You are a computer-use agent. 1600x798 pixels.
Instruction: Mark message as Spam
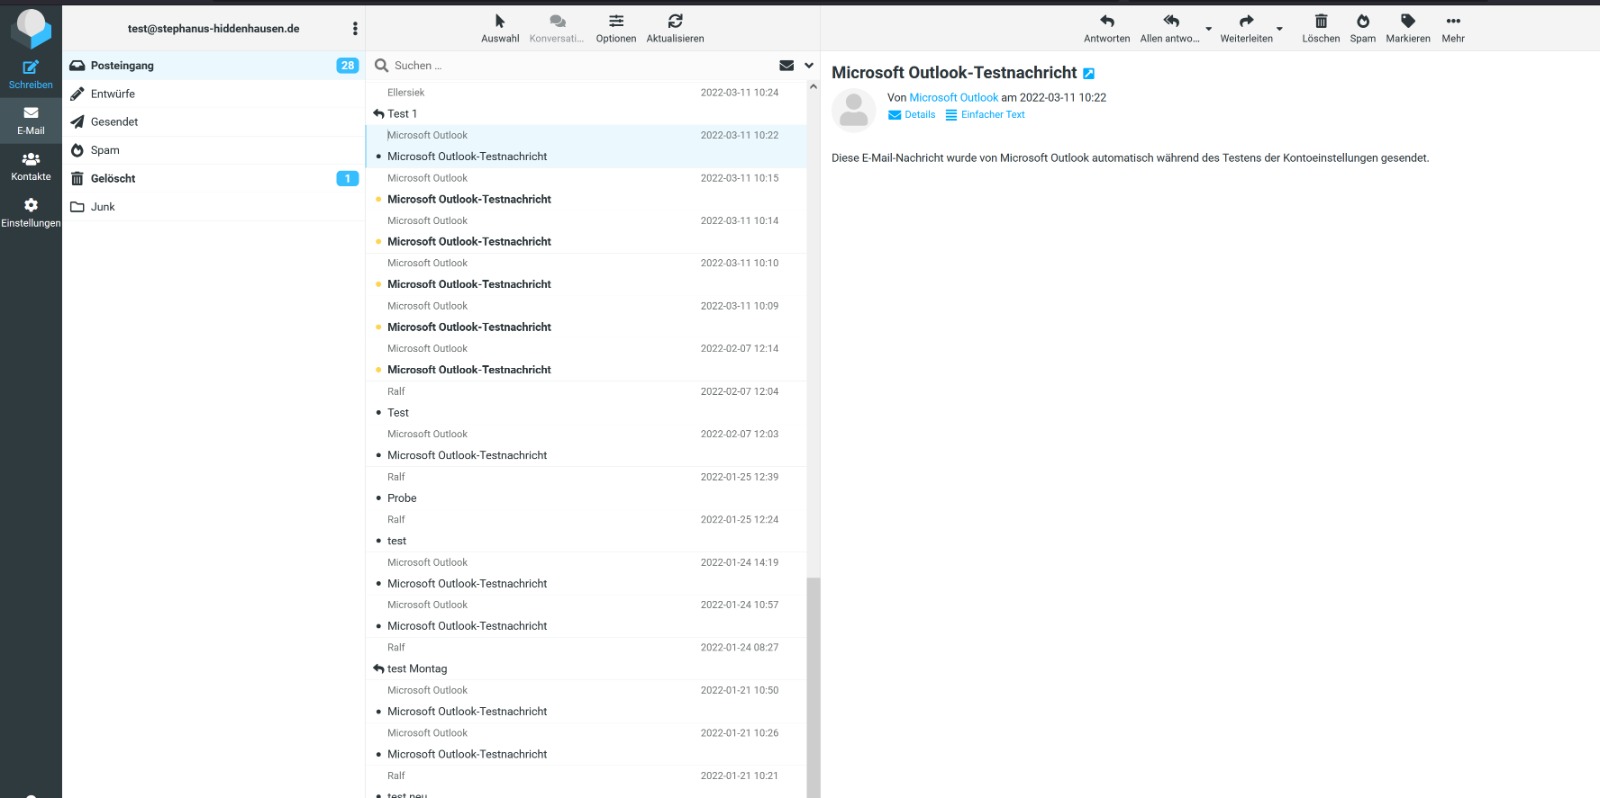pyautogui.click(x=1363, y=28)
